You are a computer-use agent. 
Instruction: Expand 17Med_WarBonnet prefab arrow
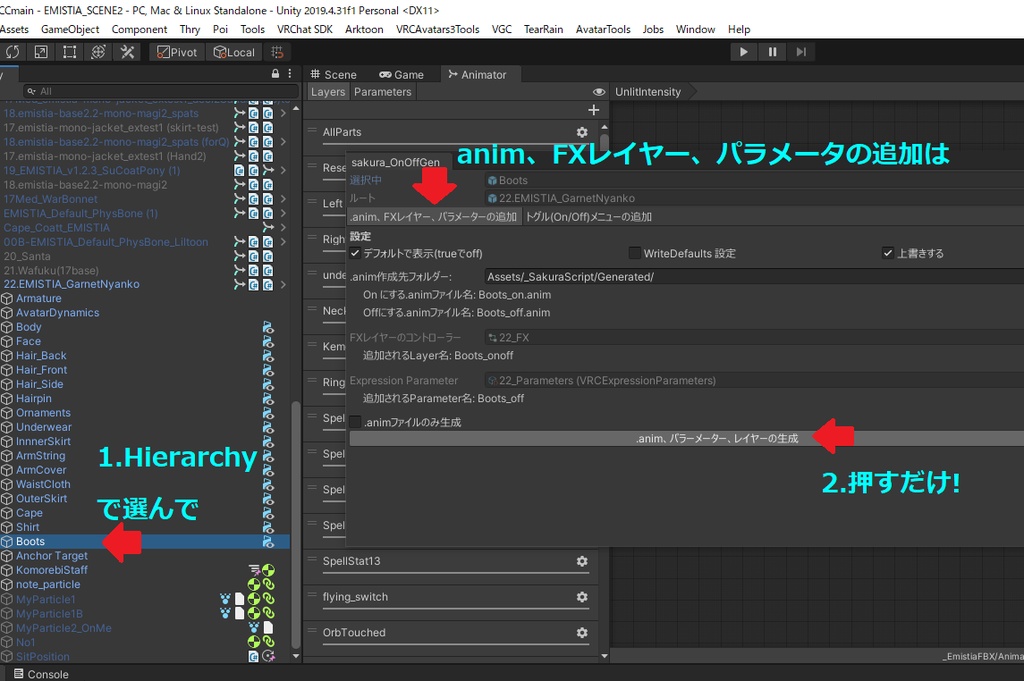click(x=283, y=199)
